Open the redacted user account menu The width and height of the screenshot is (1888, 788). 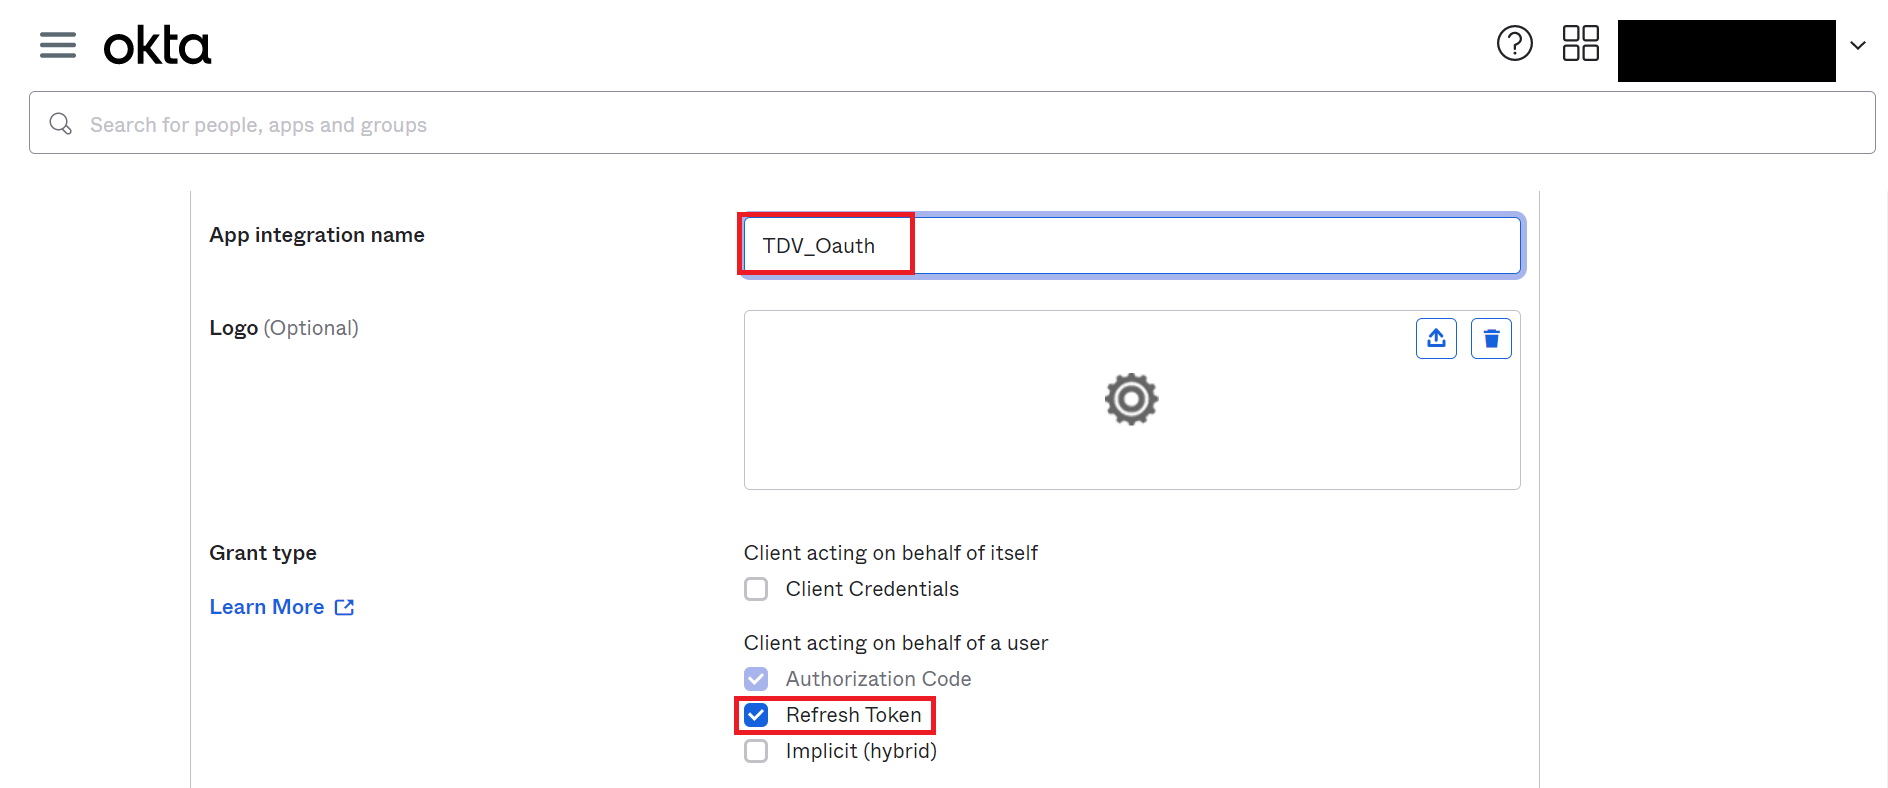click(1726, 51)
